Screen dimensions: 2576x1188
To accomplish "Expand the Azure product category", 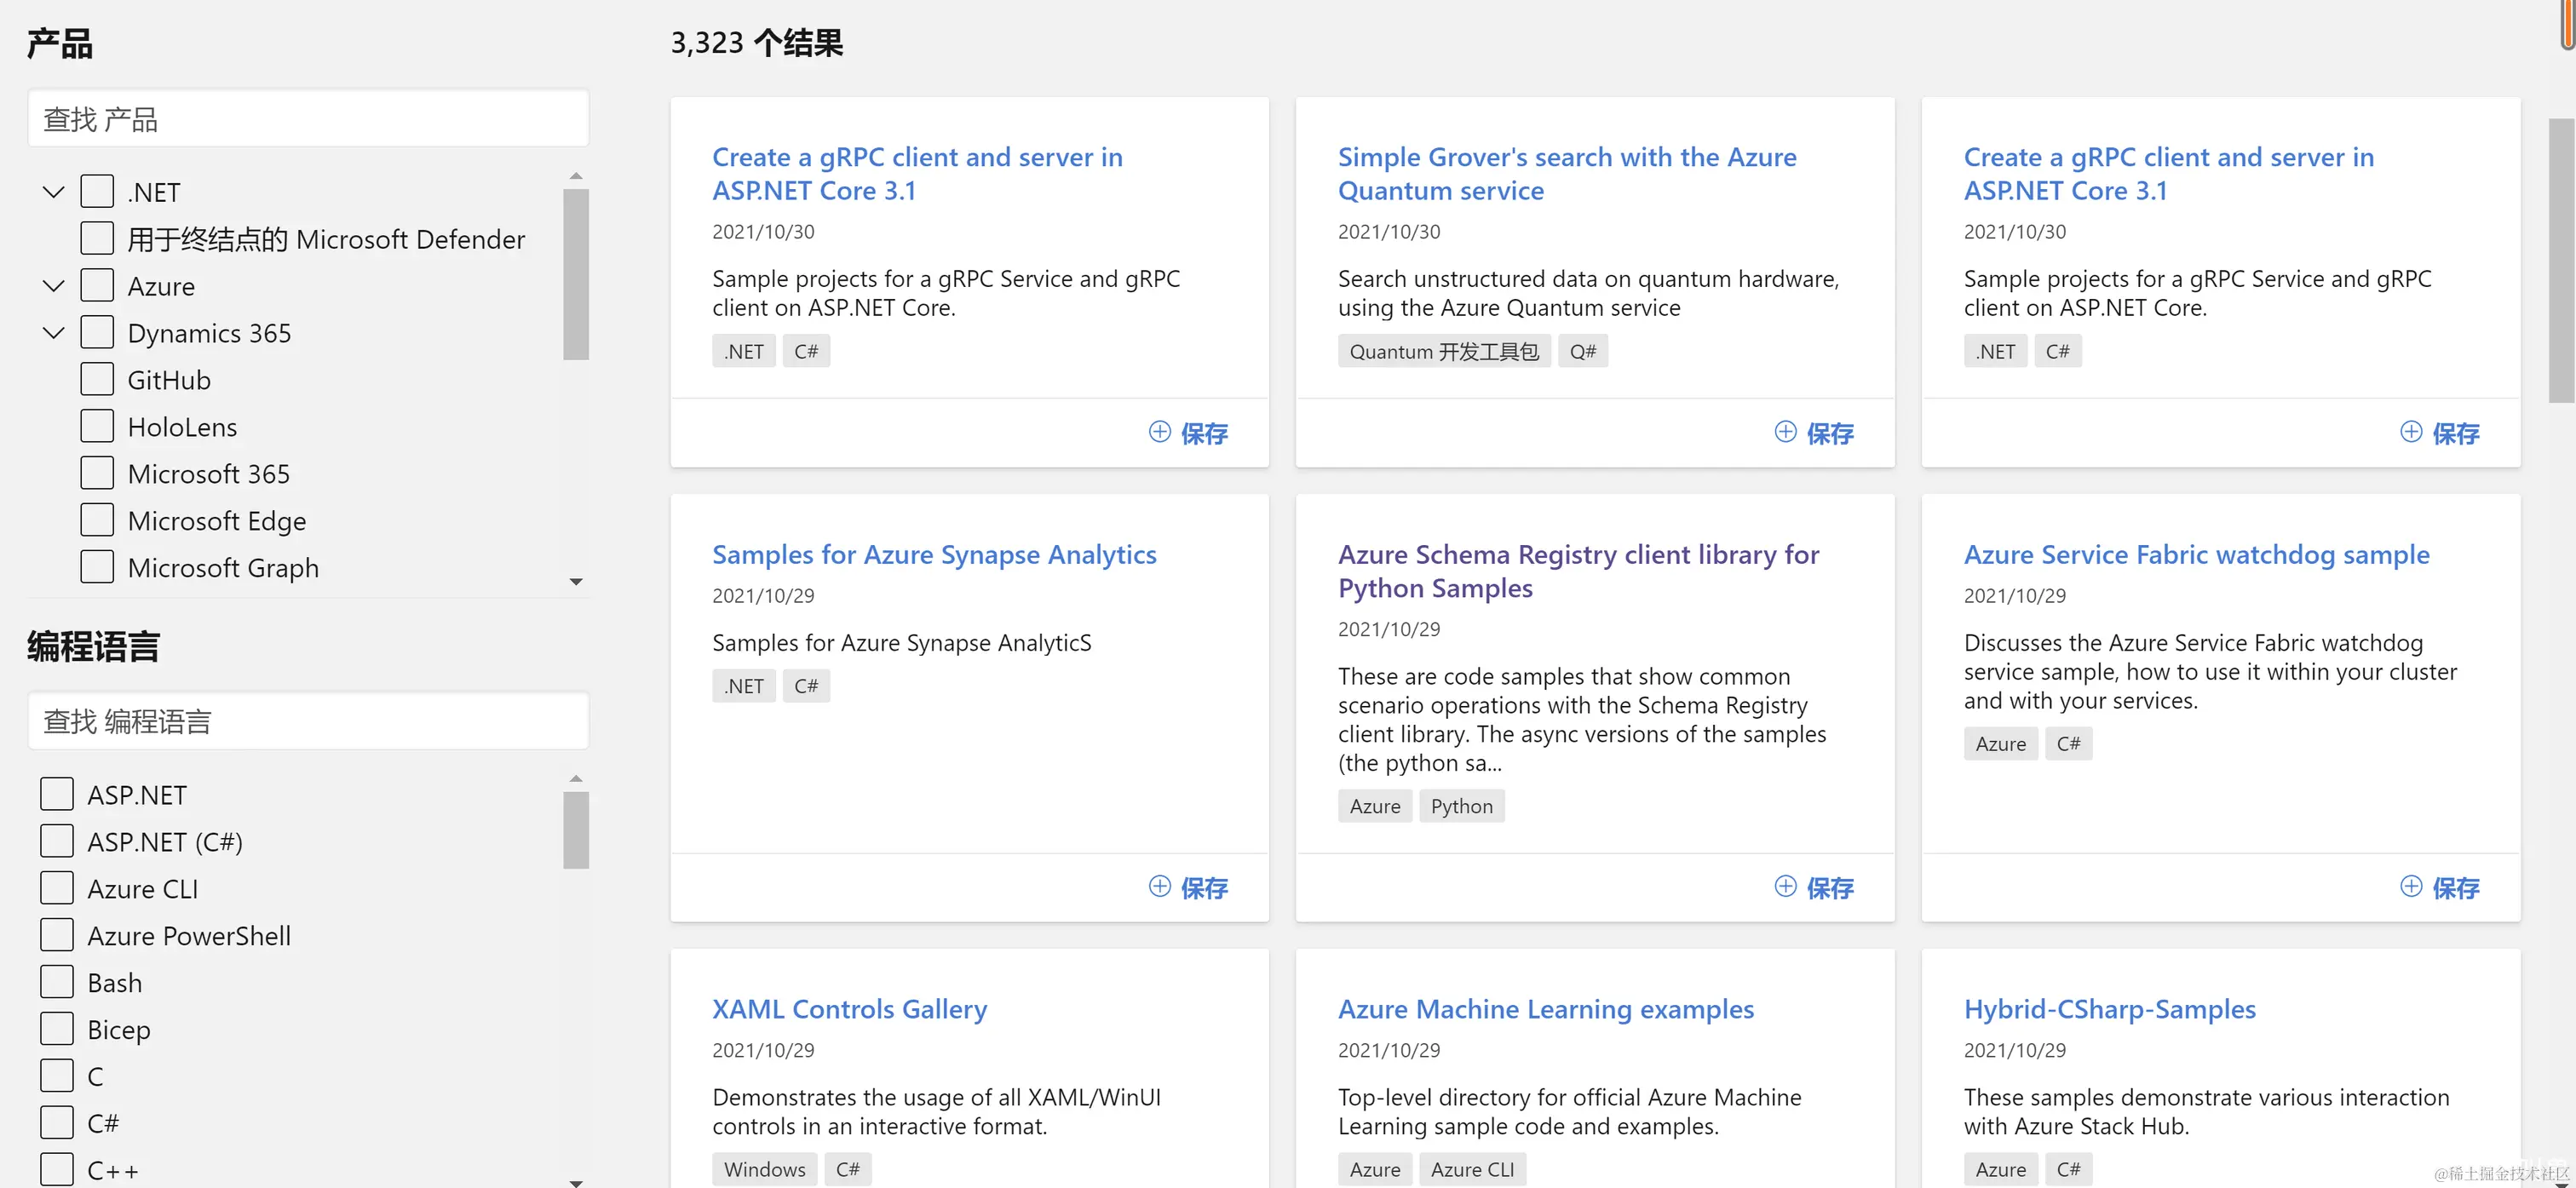I will (53, 286).
